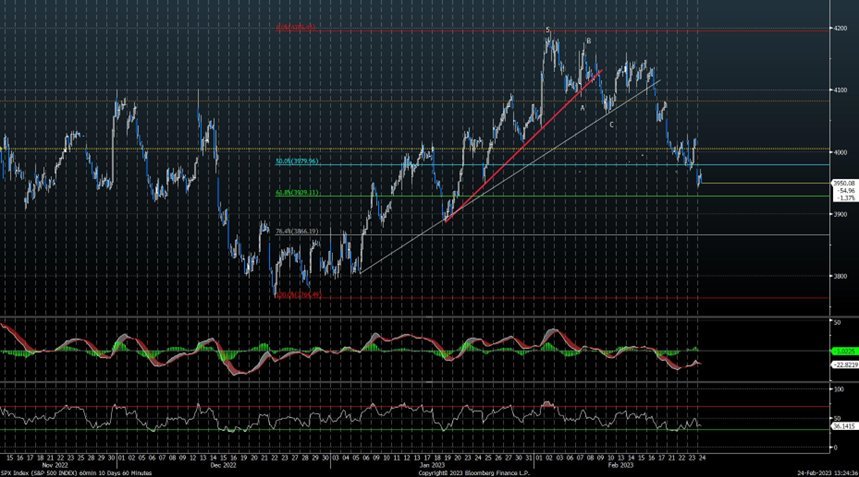Click the RSI value tag 36.1415
This screenshot has height=477, width=859.
click(x=845, y=426)
